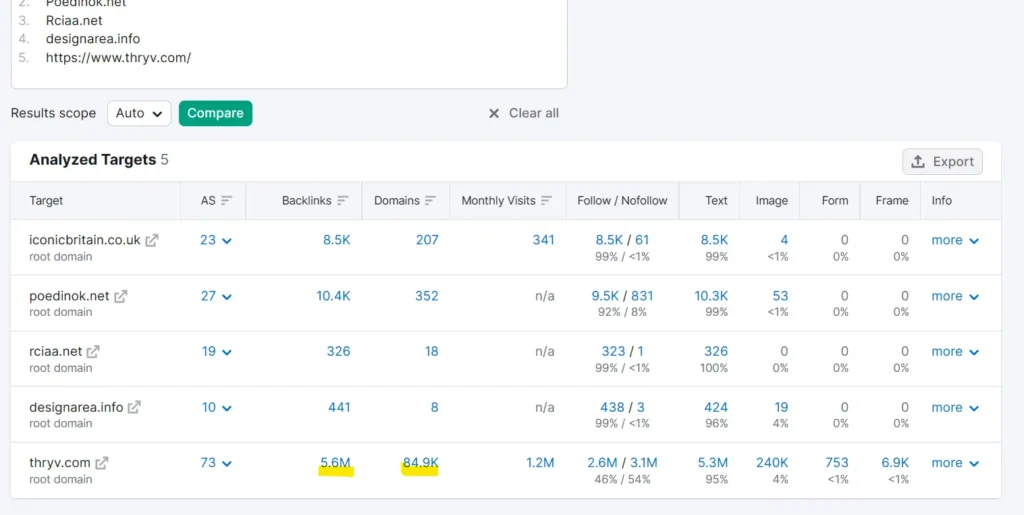Open 753 form links for thryv.com

click(837, 463)
